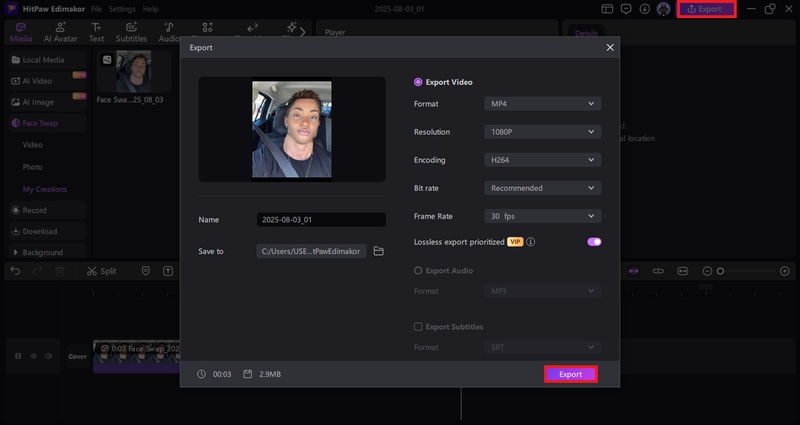Click the Cover button on the track

78,357
